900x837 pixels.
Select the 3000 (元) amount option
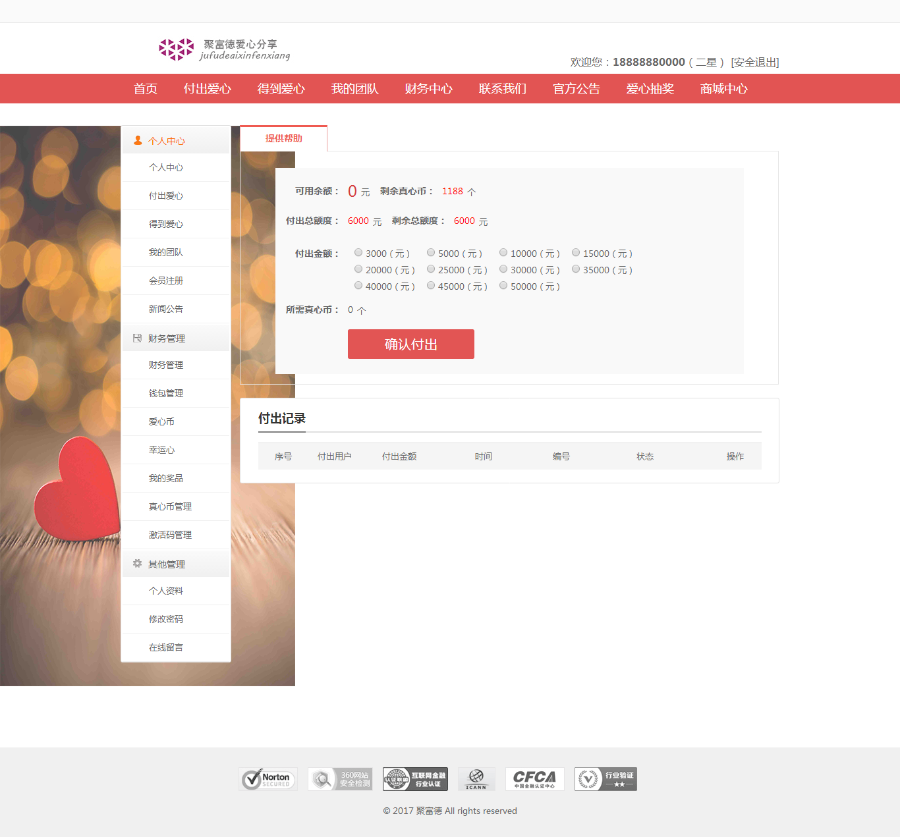(358, 253)
